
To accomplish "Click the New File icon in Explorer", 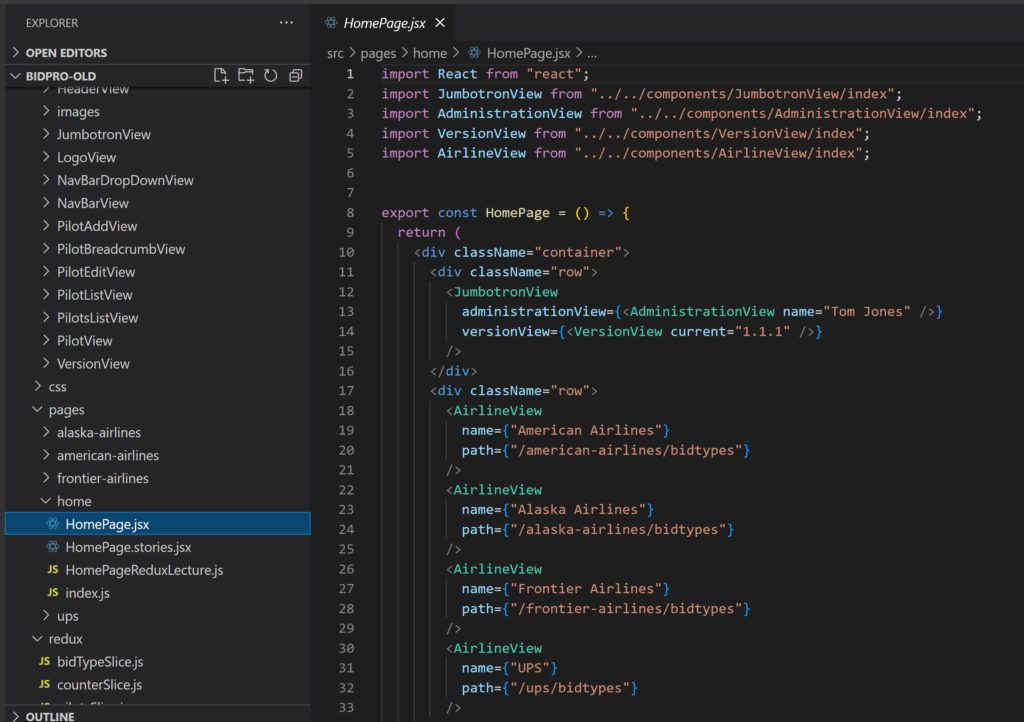I will 222,76.
